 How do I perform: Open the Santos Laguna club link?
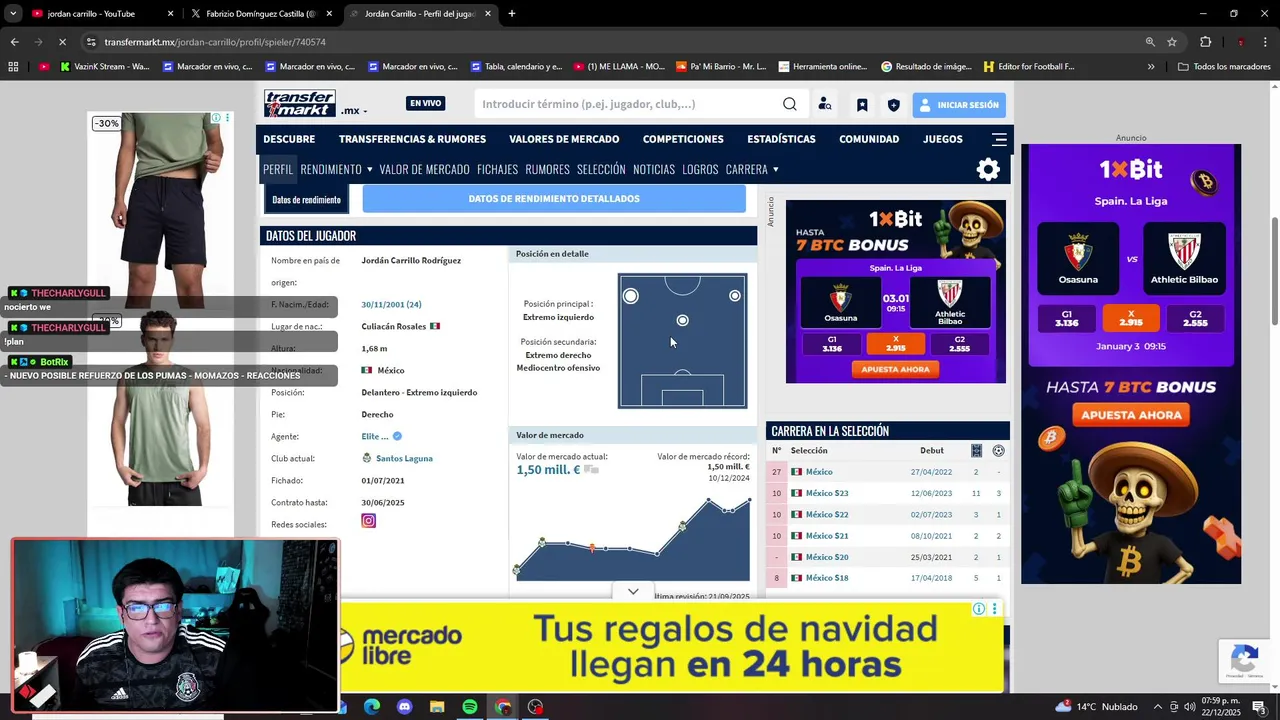coord(404,458)
